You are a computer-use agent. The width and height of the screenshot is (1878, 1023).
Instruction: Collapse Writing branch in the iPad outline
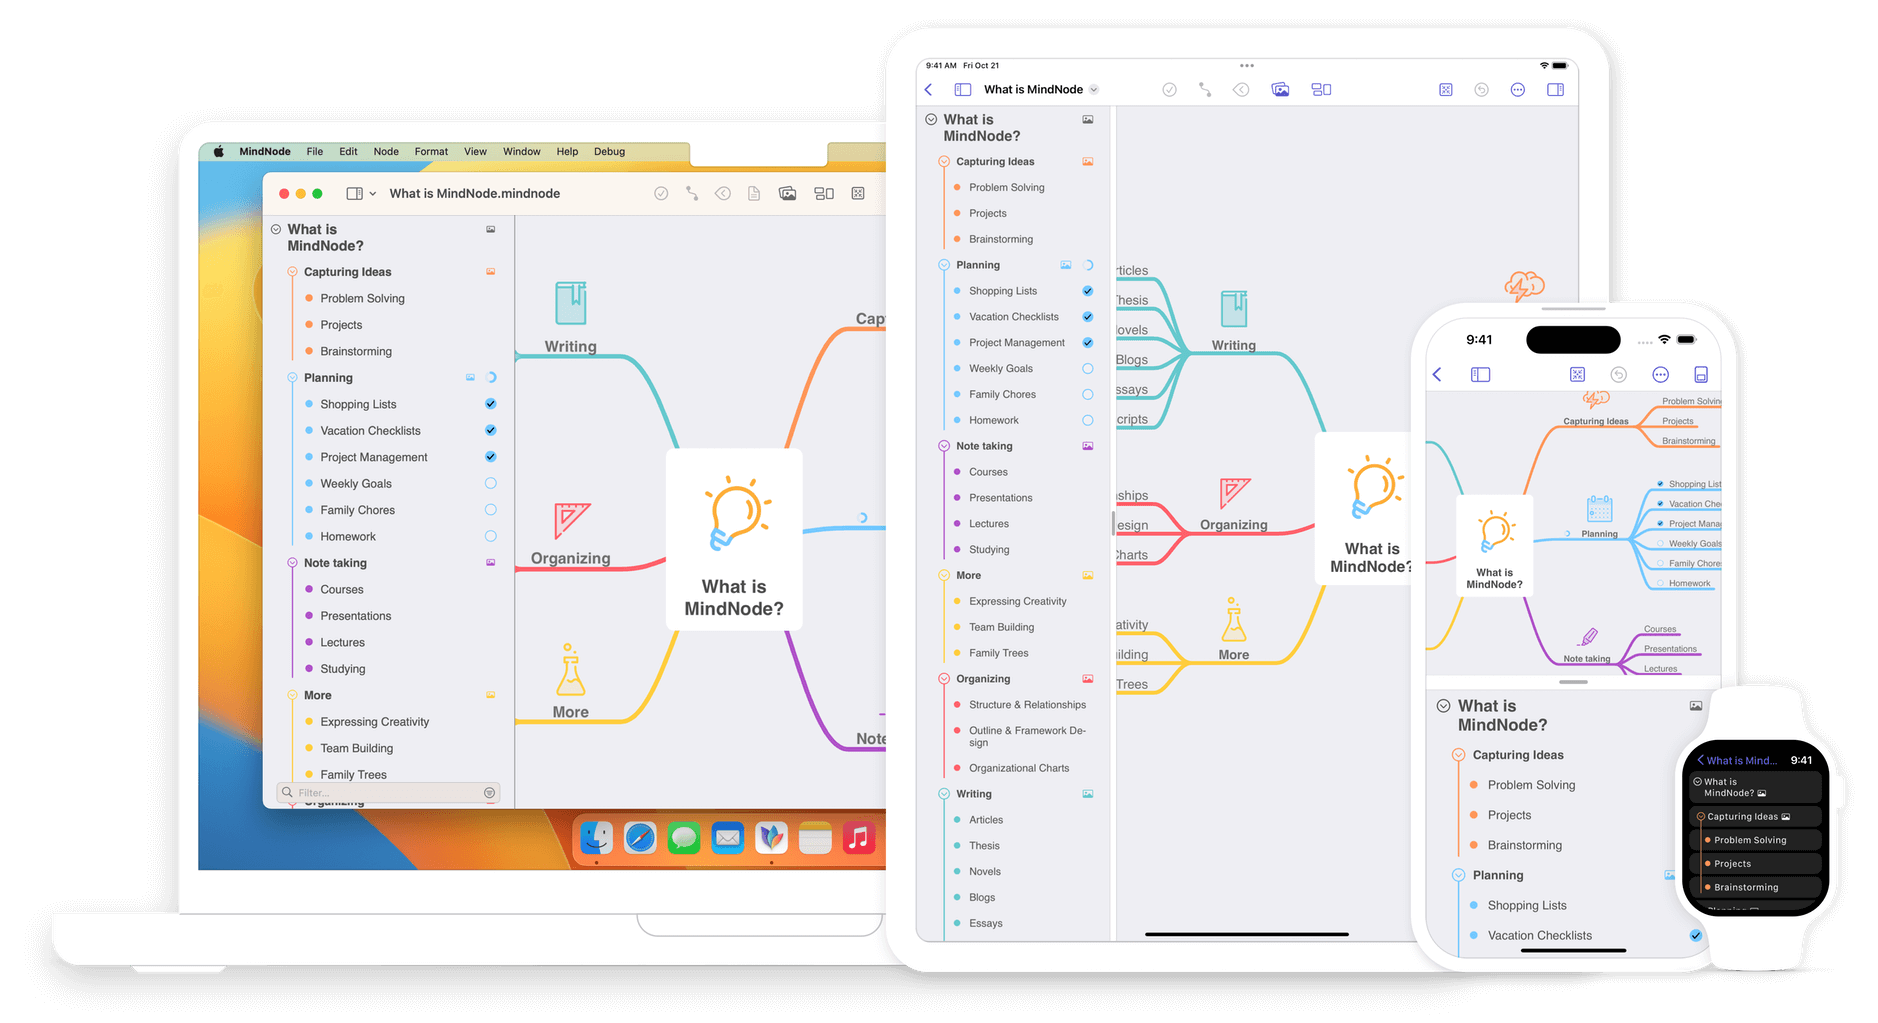[944, 794]
